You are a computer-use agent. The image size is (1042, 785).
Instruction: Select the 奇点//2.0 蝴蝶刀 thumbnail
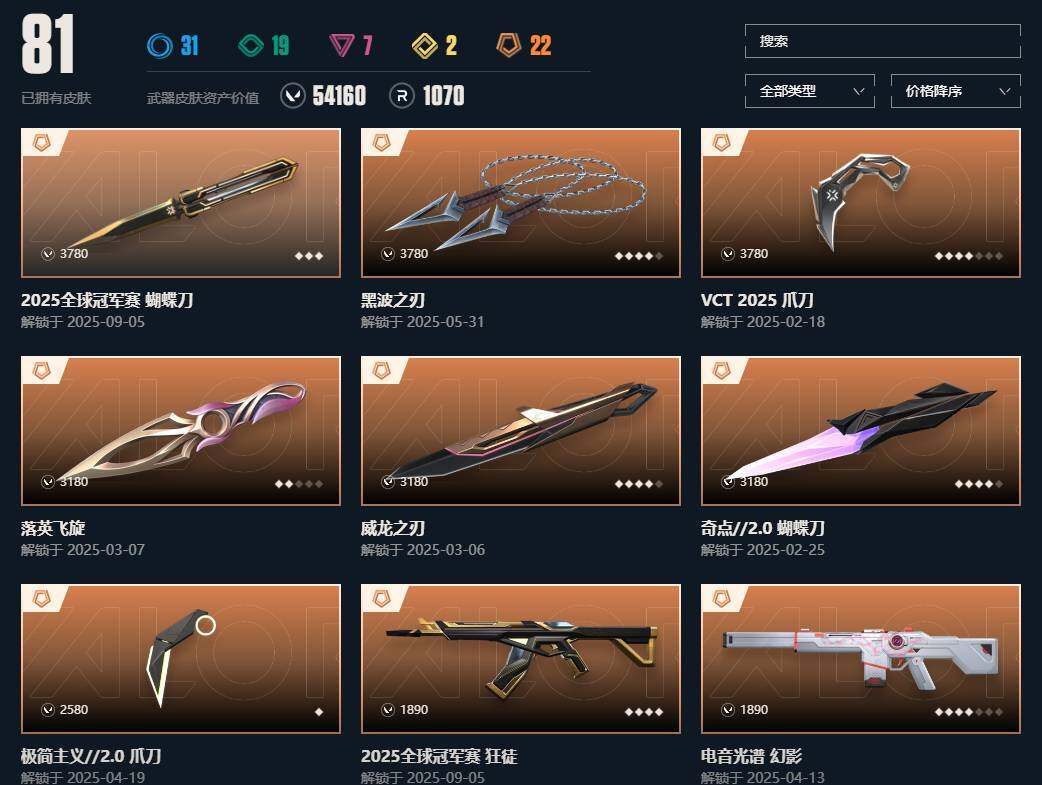coord(861,431)
